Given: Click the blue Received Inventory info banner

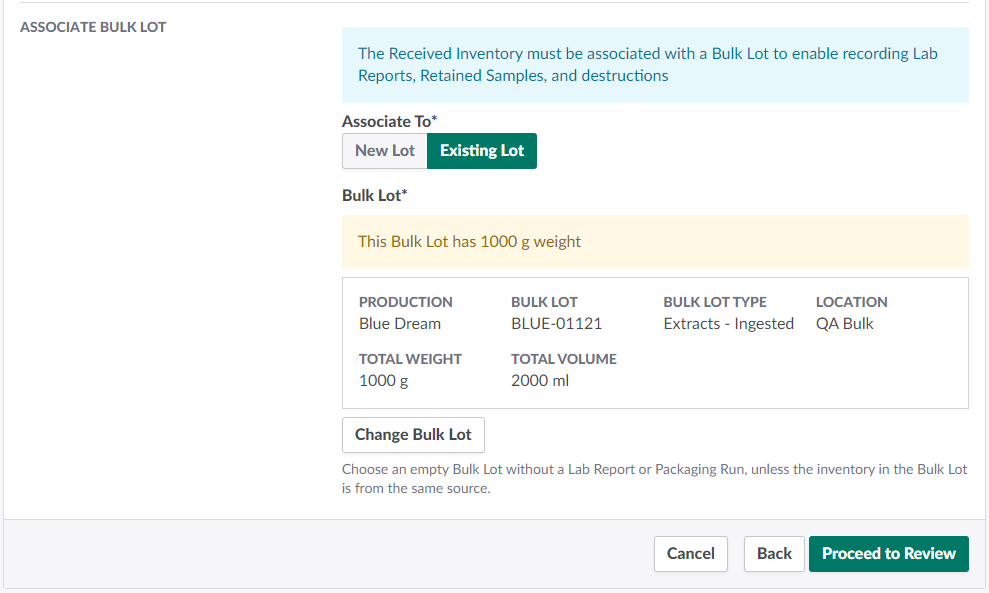Looking at the screenshot, I should [x=654, y=65].
